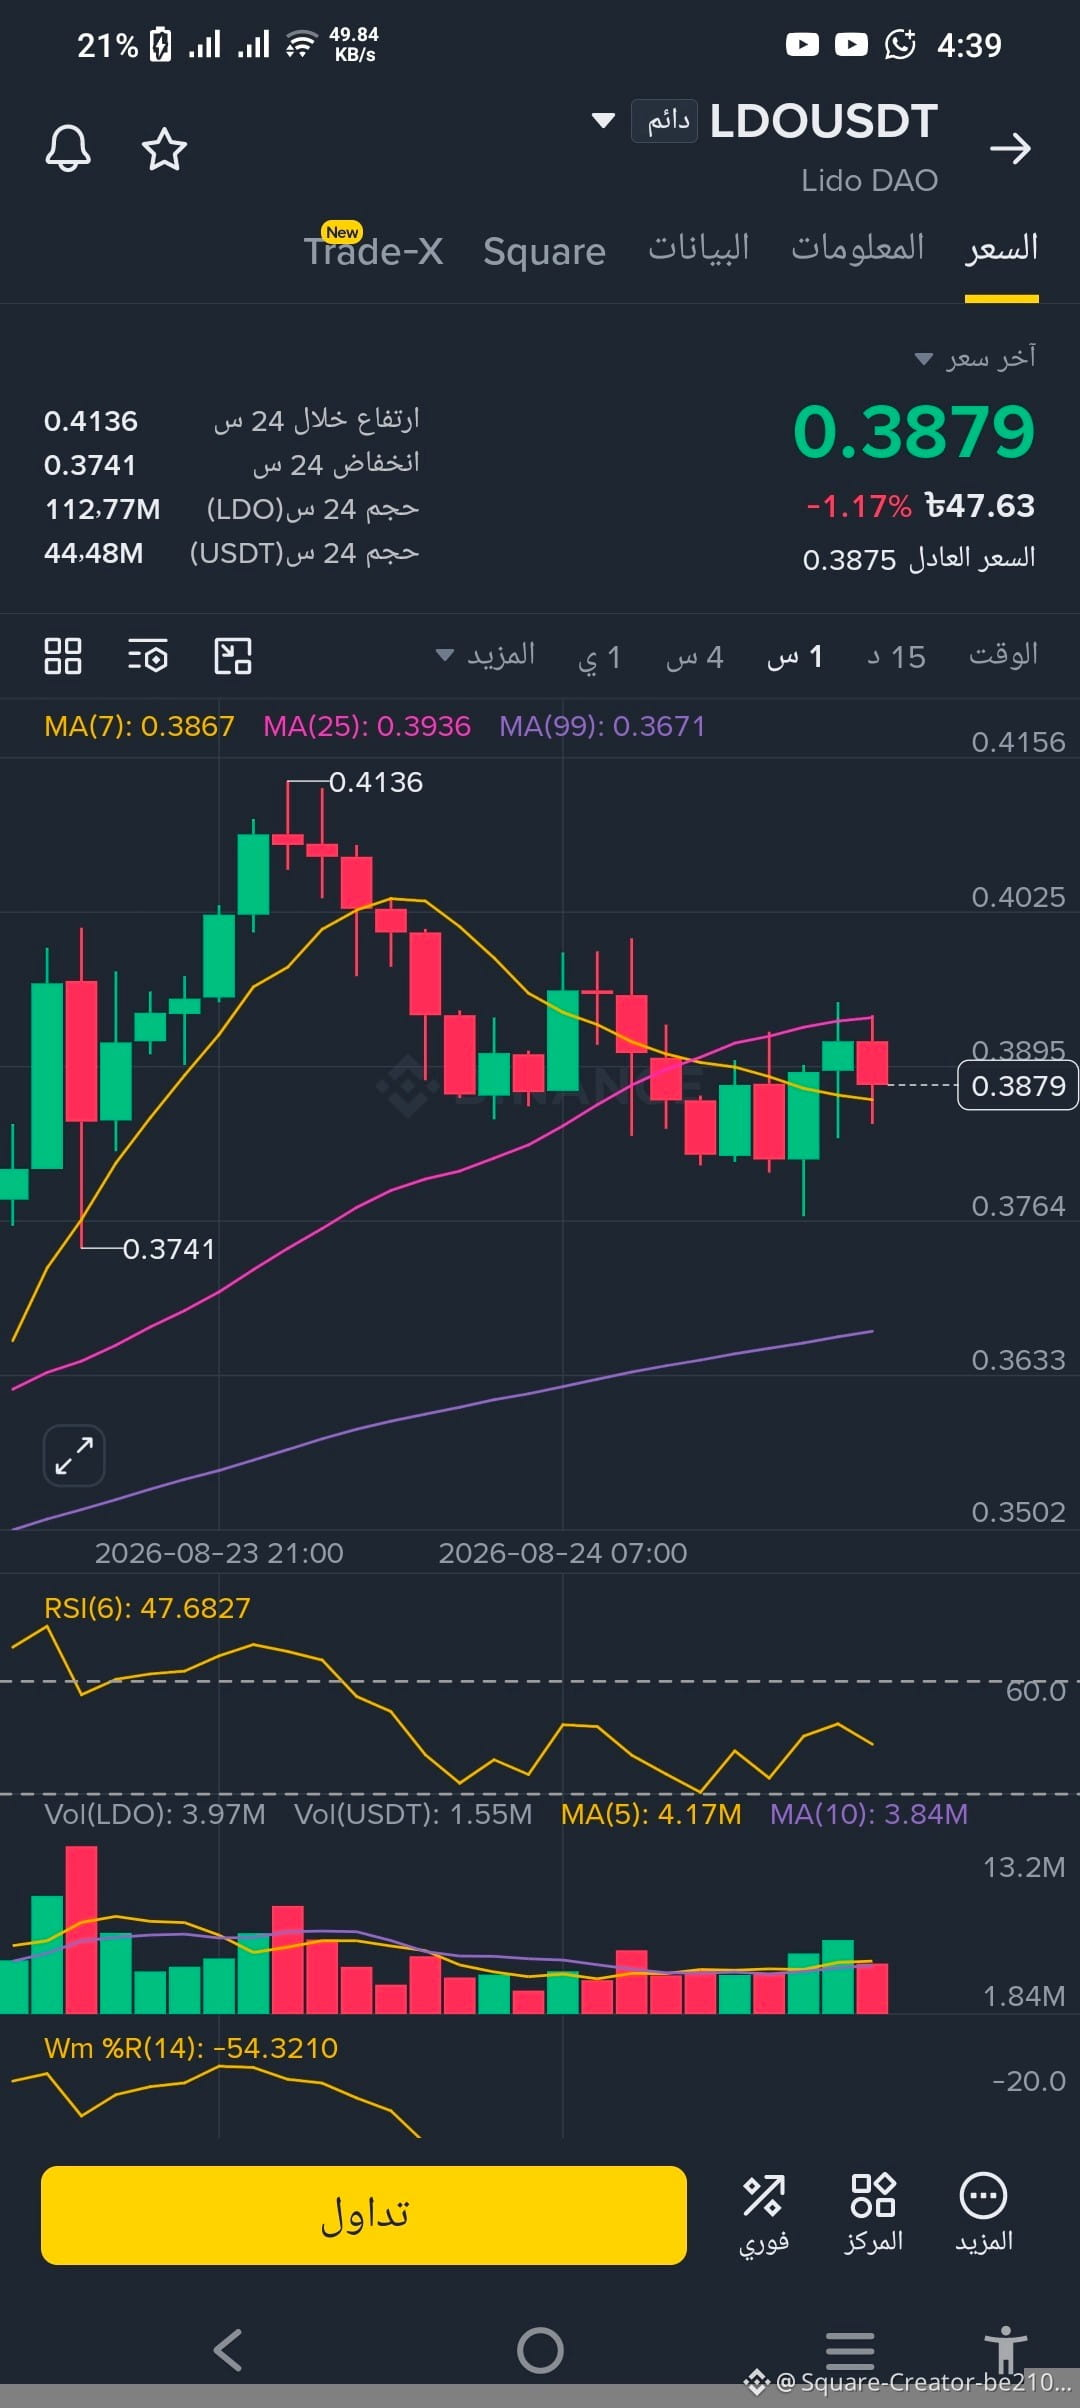Open the pair selector dropdown arrow near LDOUSDT
This screenshot has width=1080, height=2408.
pos(603,121)
